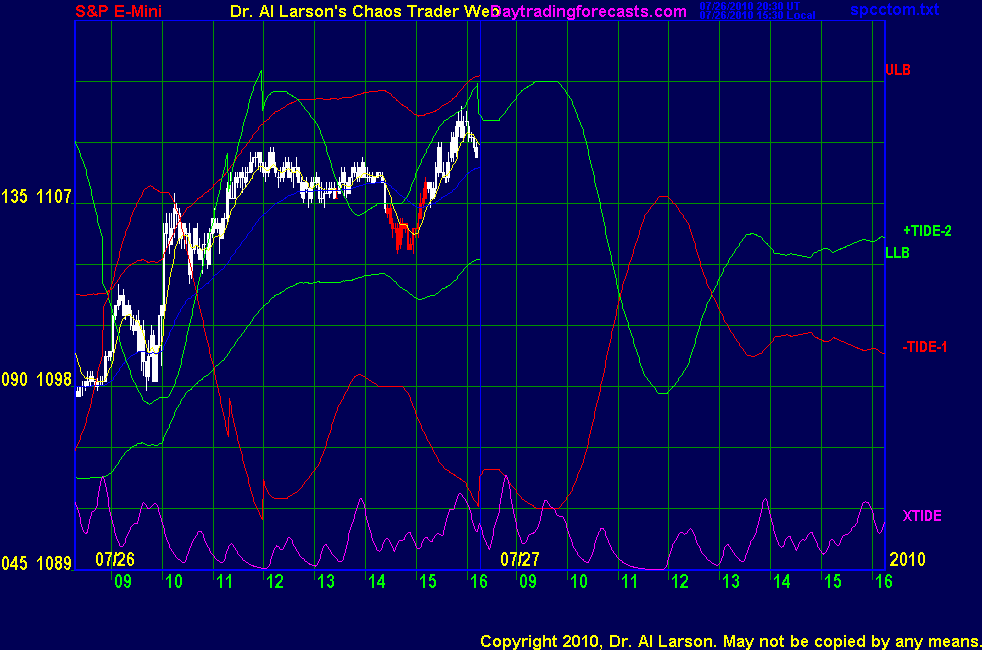Viewport: 982px width, 650px height.
Task: Click the red "S&P E-Mini" title text
Action: tap(118, 11)
